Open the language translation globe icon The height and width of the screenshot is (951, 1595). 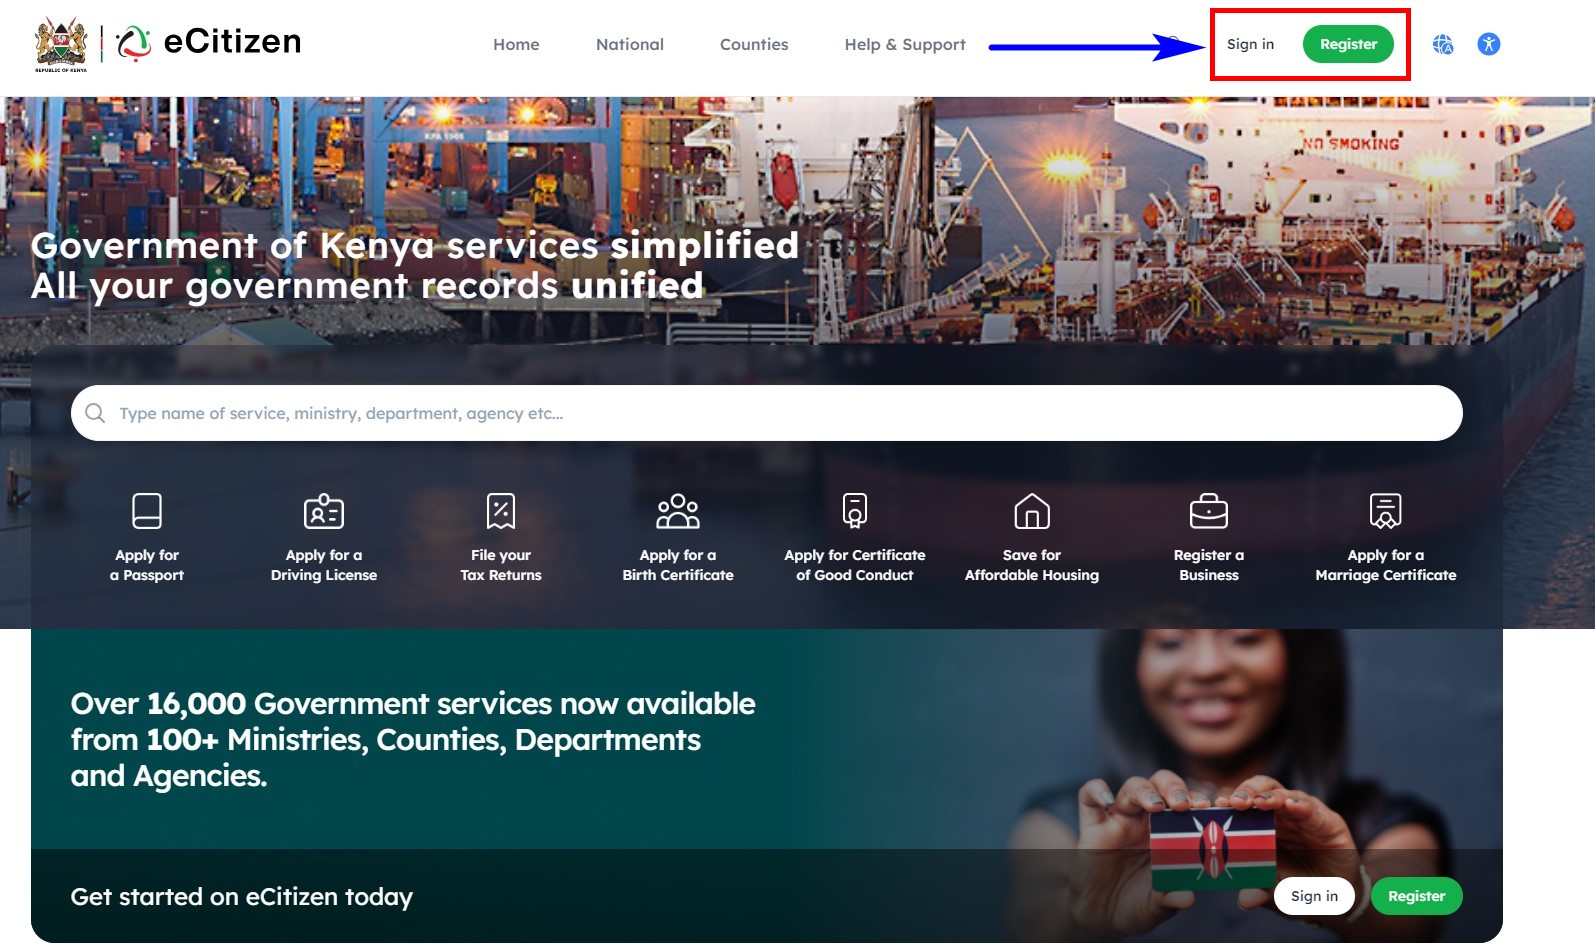1442,44
